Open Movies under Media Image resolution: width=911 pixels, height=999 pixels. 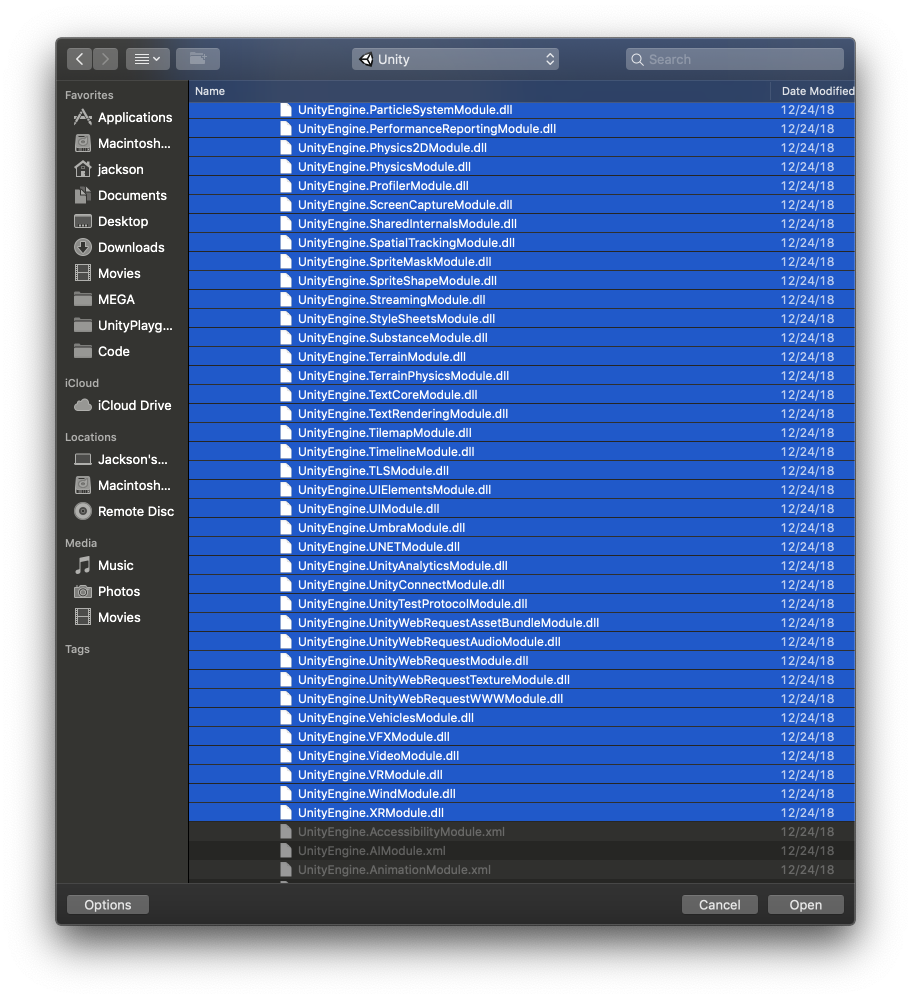pos(123,617)
